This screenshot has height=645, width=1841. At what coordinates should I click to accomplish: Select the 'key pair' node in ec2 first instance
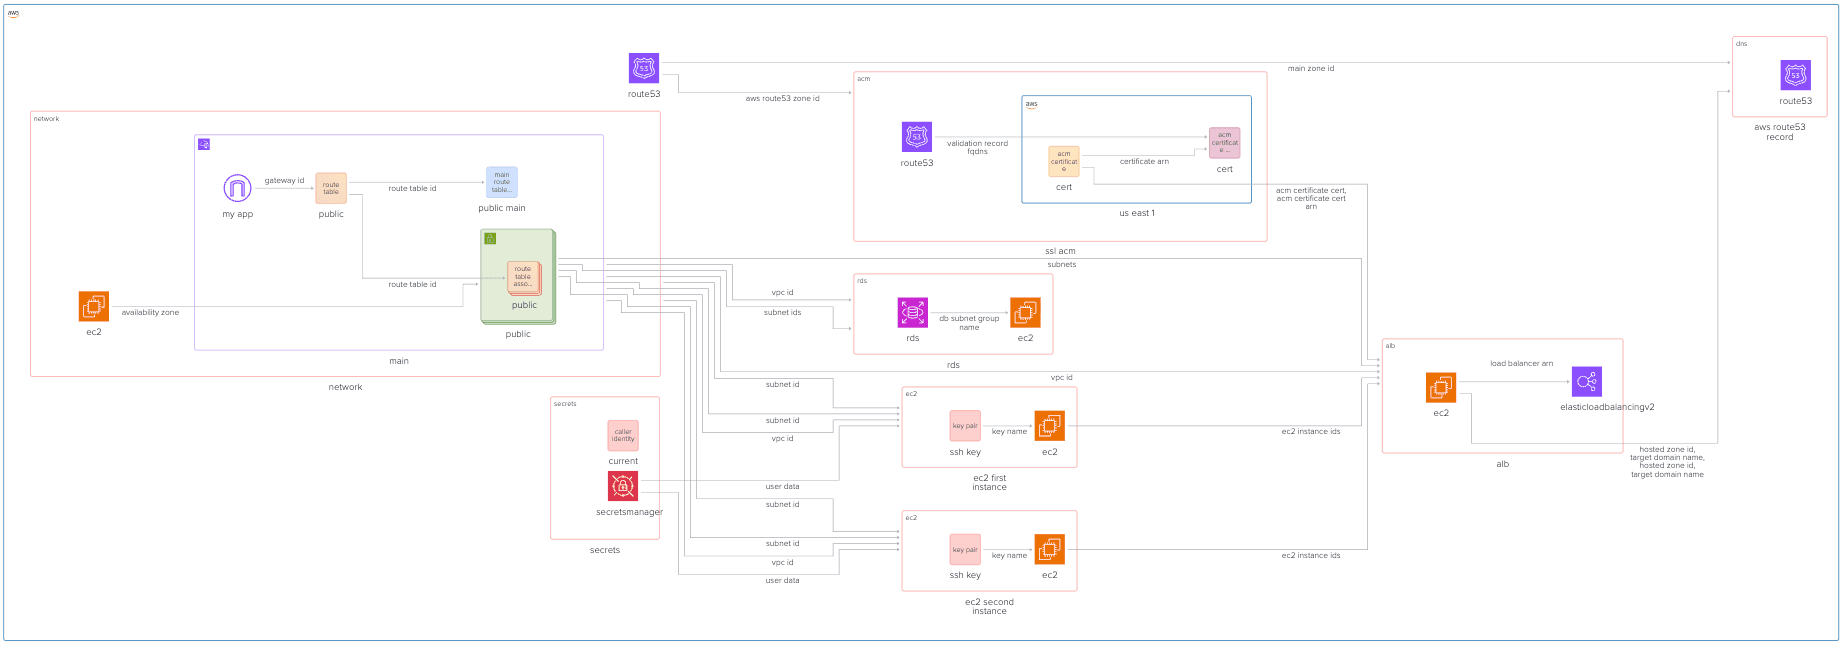click(965, 426)
